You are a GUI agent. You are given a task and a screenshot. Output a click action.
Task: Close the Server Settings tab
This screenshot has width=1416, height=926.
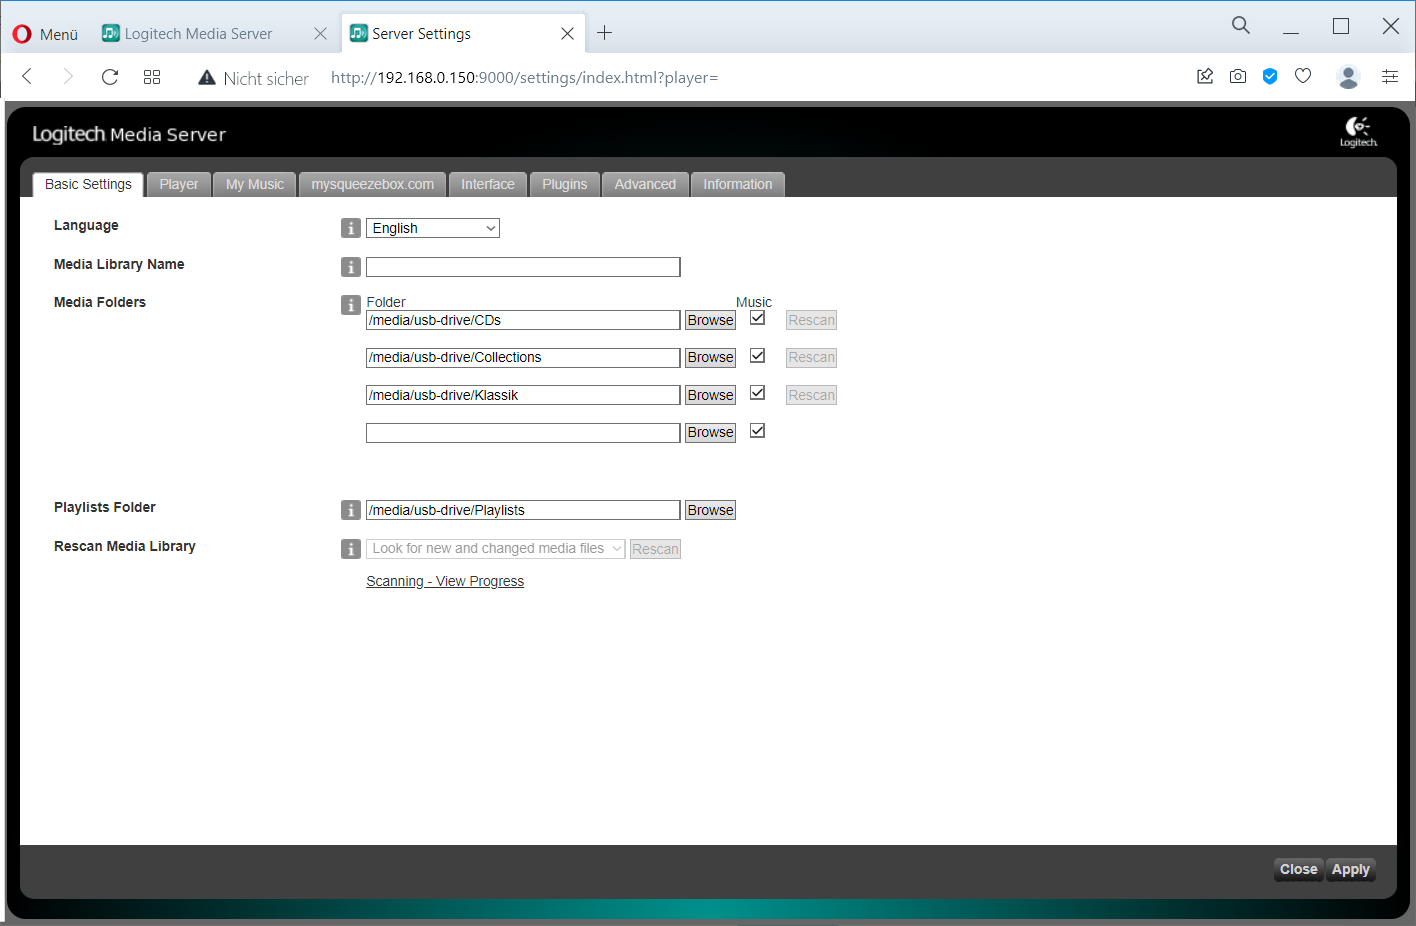[x=567, y=33]
